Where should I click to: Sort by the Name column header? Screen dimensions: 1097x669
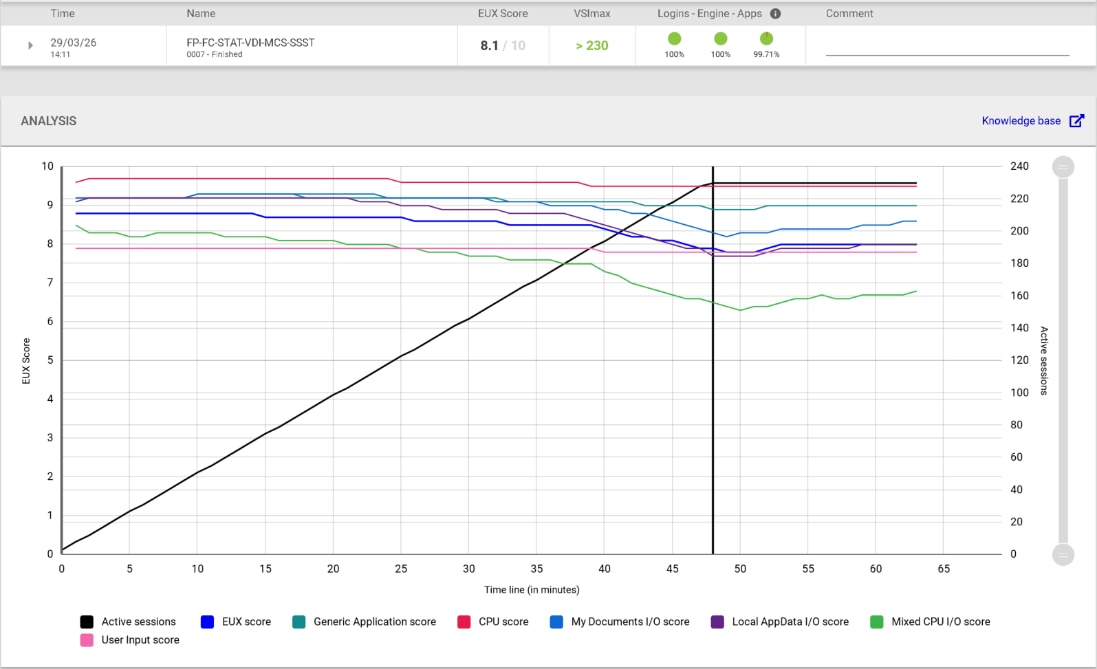pos(201,13)
